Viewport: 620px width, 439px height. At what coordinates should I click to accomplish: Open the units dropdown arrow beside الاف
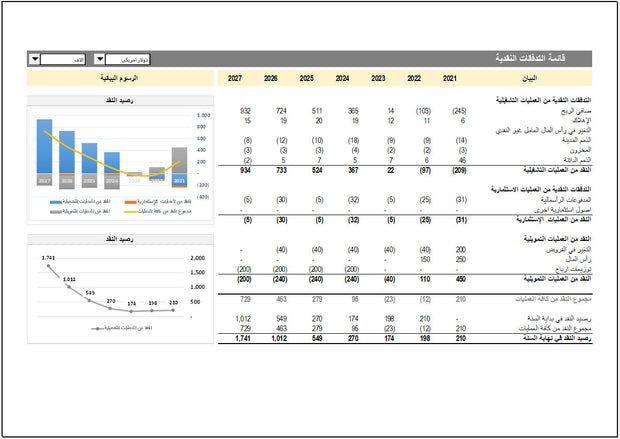35,59
